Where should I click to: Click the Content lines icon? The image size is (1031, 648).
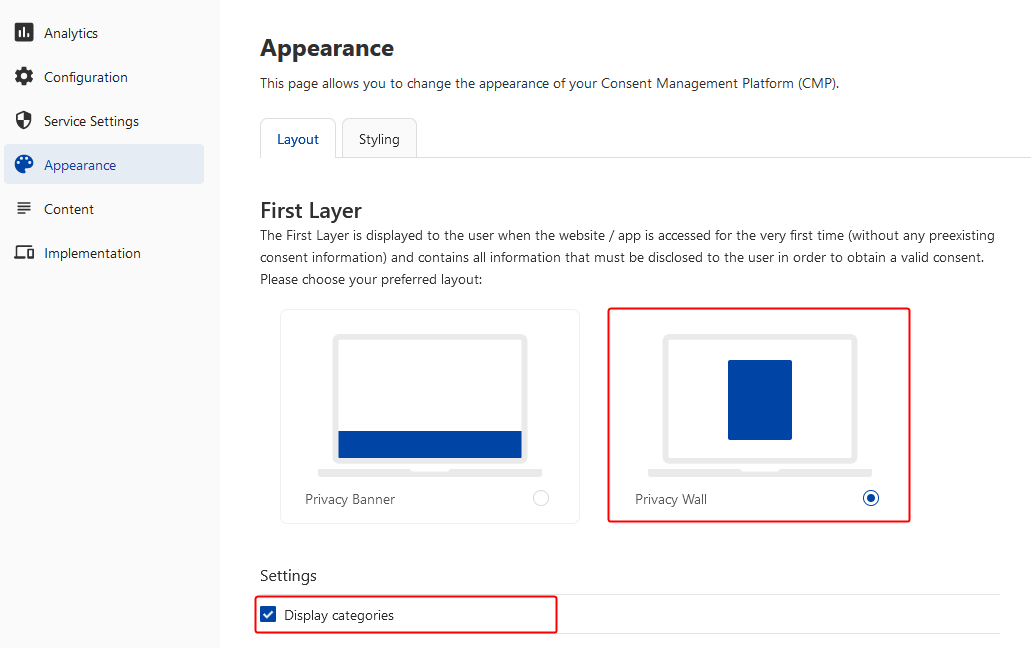click(x=24, y=208)
